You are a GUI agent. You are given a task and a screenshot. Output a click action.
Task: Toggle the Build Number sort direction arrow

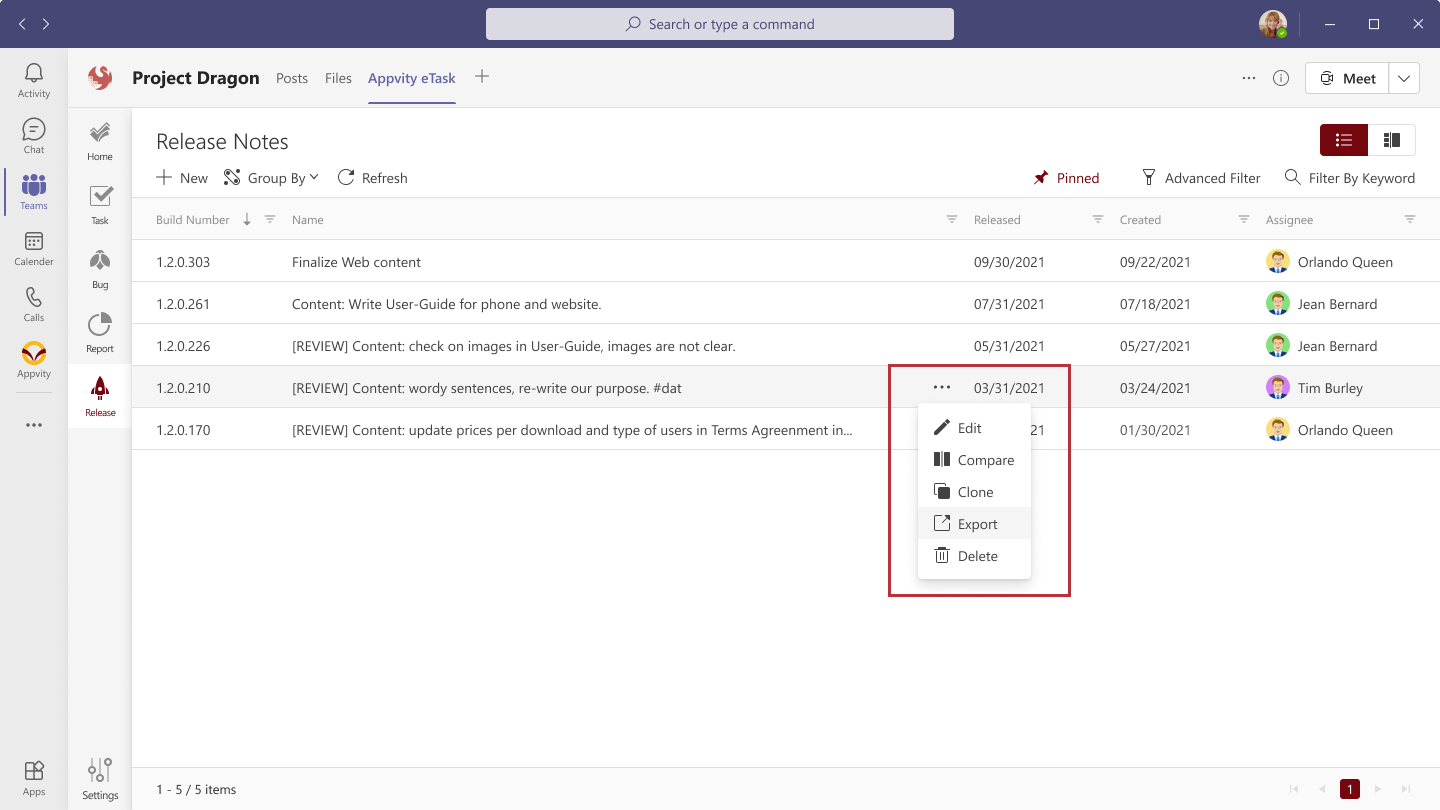coord(246,219)
